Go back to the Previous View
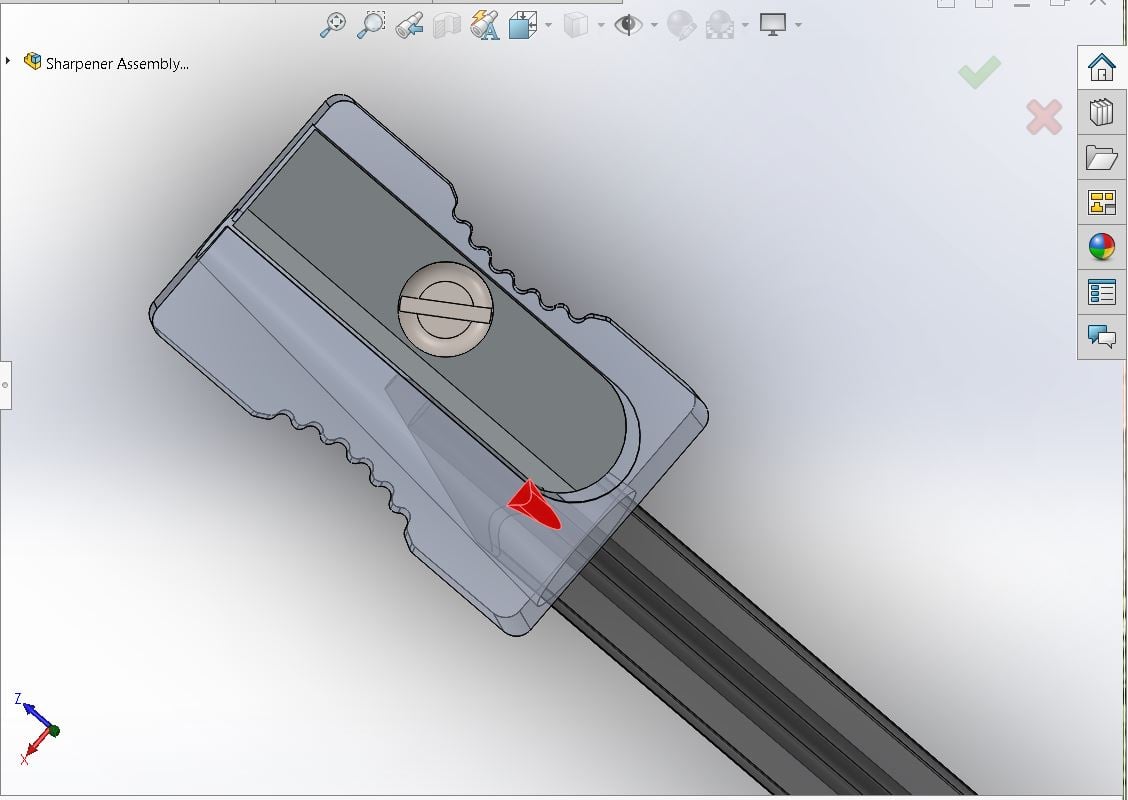Image resolution: width=1128 pixels, height=800 pixels. 409,25
